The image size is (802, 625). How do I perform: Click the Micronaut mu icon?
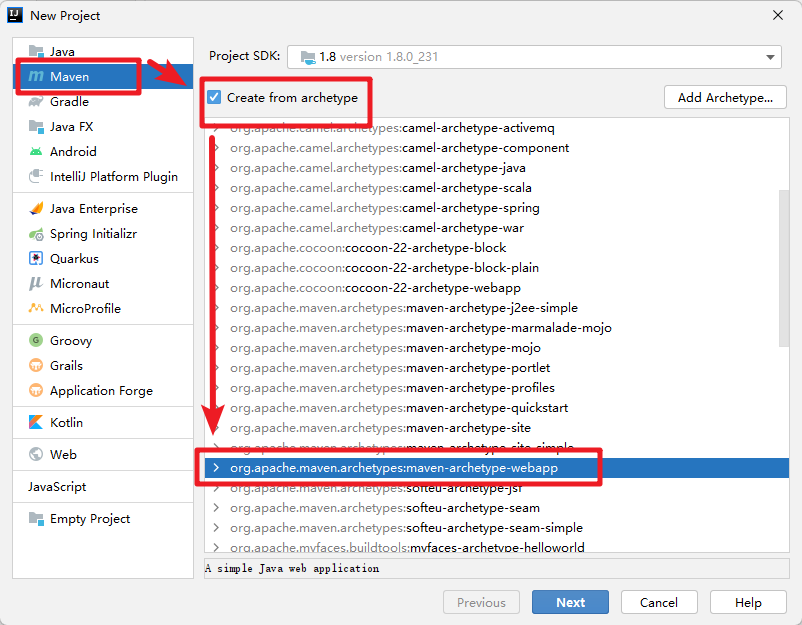pyautogui.click(x=36, y=283)
